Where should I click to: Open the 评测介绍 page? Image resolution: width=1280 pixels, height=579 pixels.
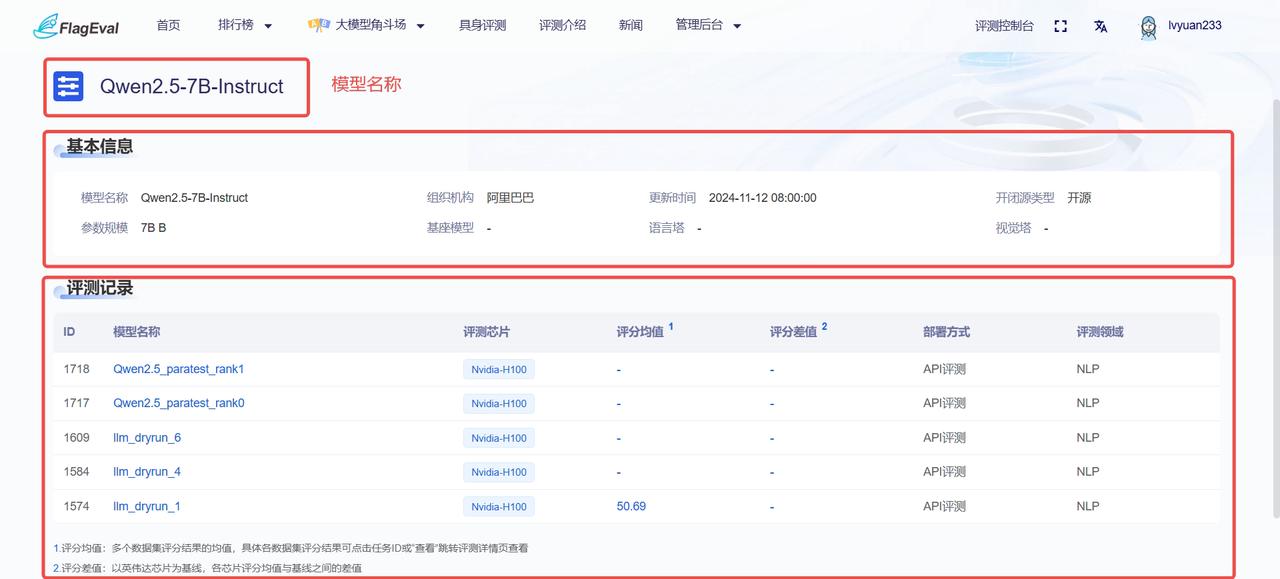click(x=563, y=25)
